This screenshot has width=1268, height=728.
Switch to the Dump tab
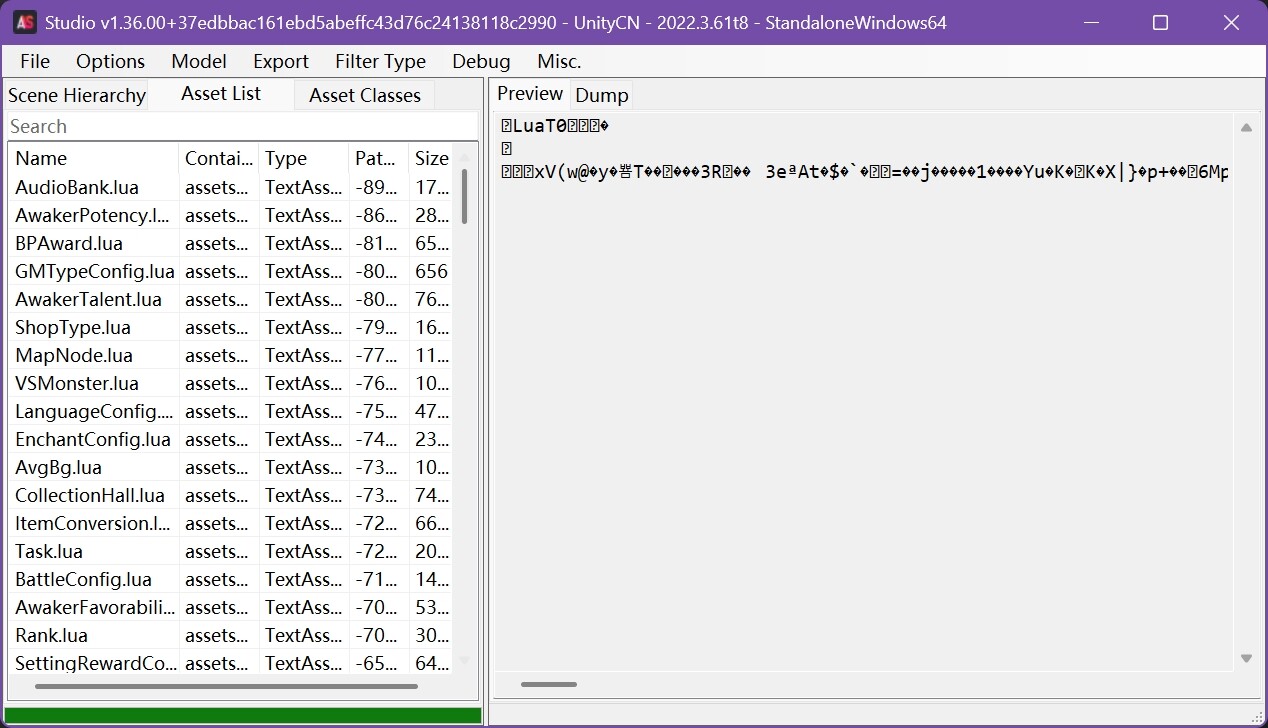pos(601,96)
